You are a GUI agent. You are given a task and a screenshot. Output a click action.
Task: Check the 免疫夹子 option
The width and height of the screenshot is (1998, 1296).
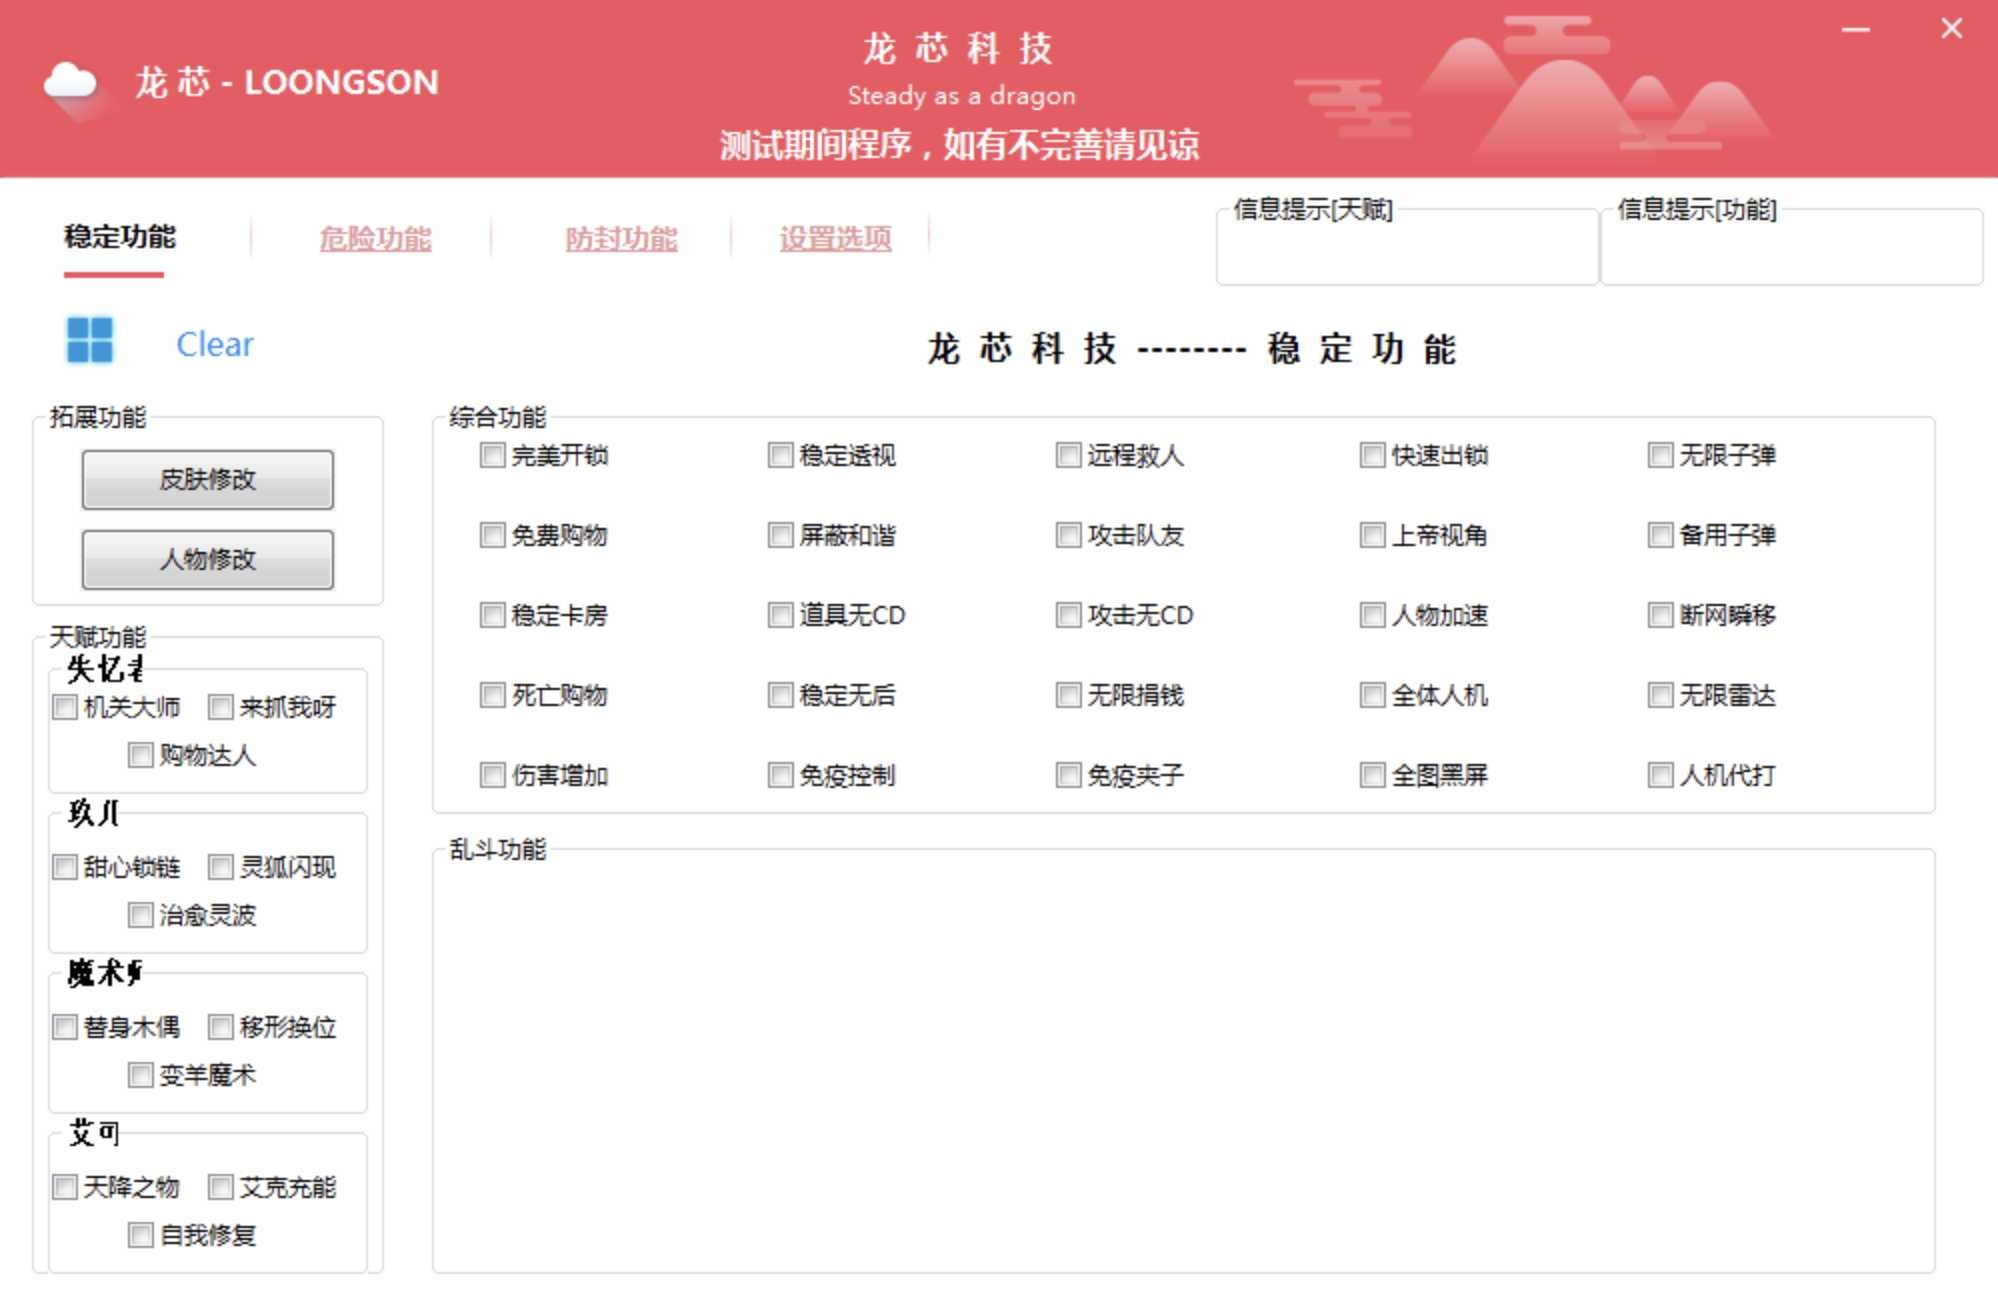click(1068, 775)
